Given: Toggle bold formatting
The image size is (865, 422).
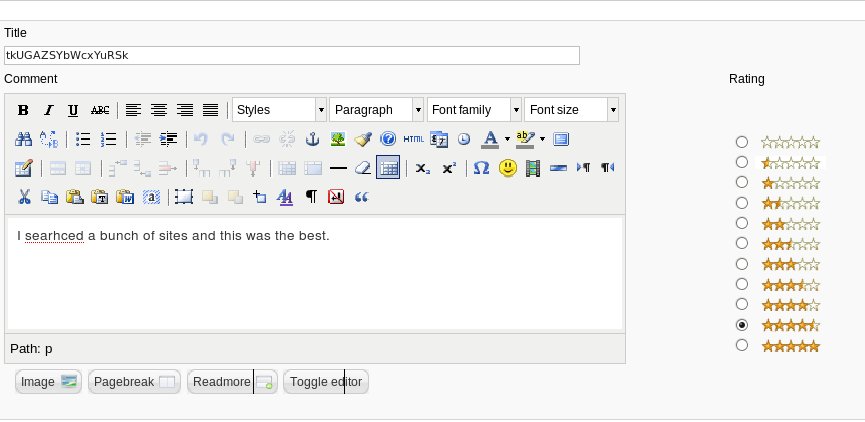Looking at the screenshot, I should point(23,110).
